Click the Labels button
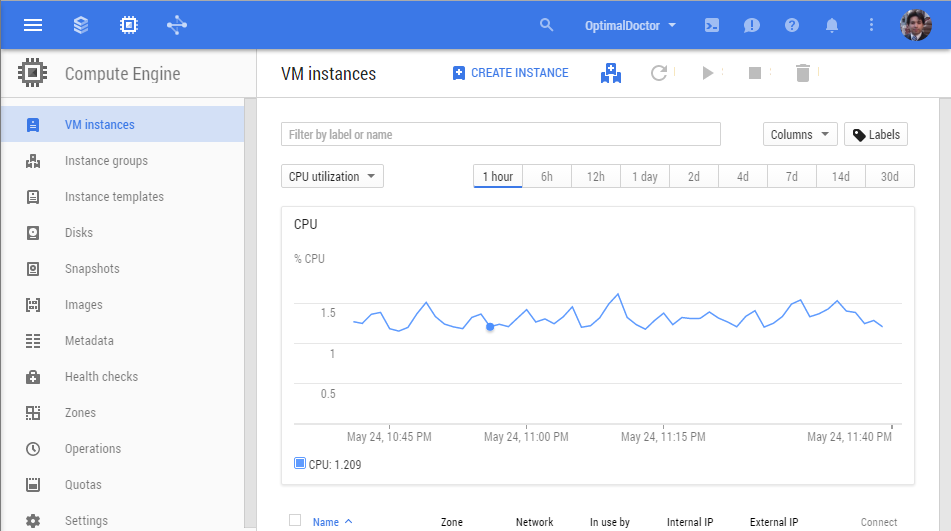Viewport: 951px width, 531px height. click(x=876, y=135)
